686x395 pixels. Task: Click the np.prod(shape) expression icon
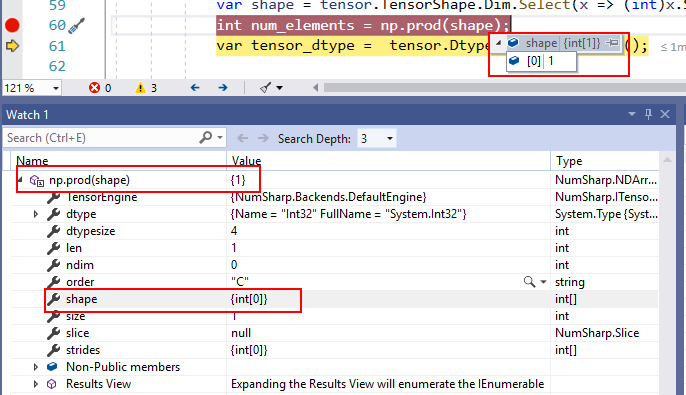[x=37, y=180]
